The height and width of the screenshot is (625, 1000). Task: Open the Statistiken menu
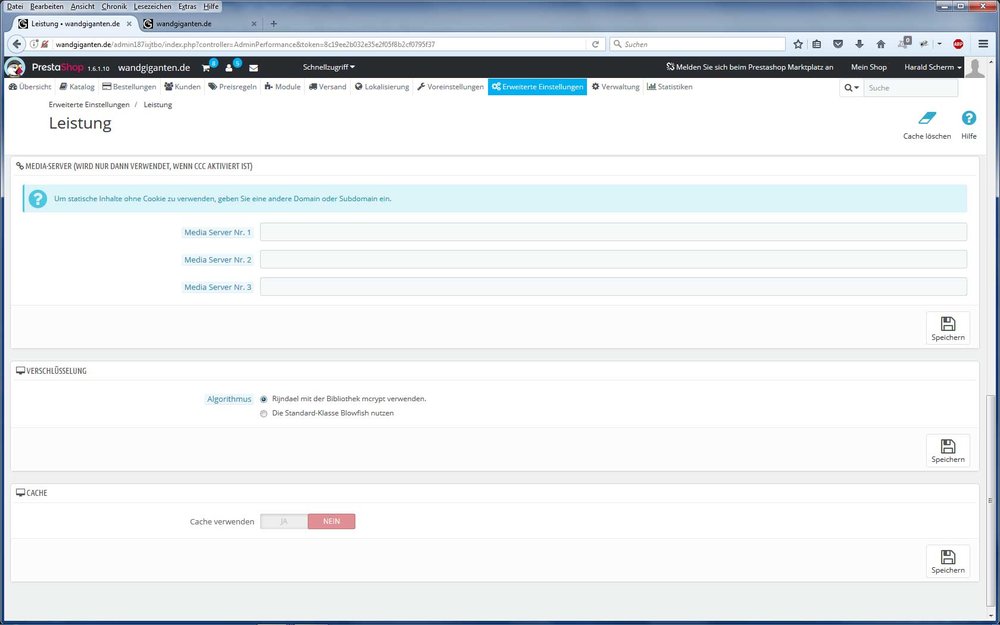pos(670,87)
